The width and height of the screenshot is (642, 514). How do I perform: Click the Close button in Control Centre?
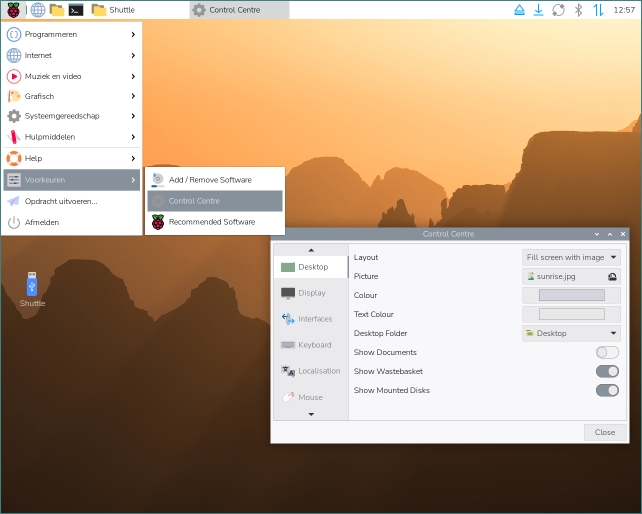(605, 432)
